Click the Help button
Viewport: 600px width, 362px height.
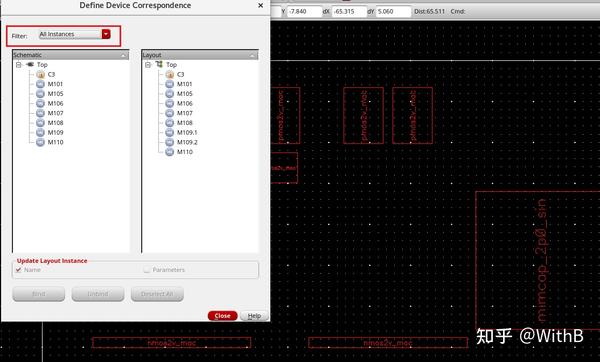254,316
